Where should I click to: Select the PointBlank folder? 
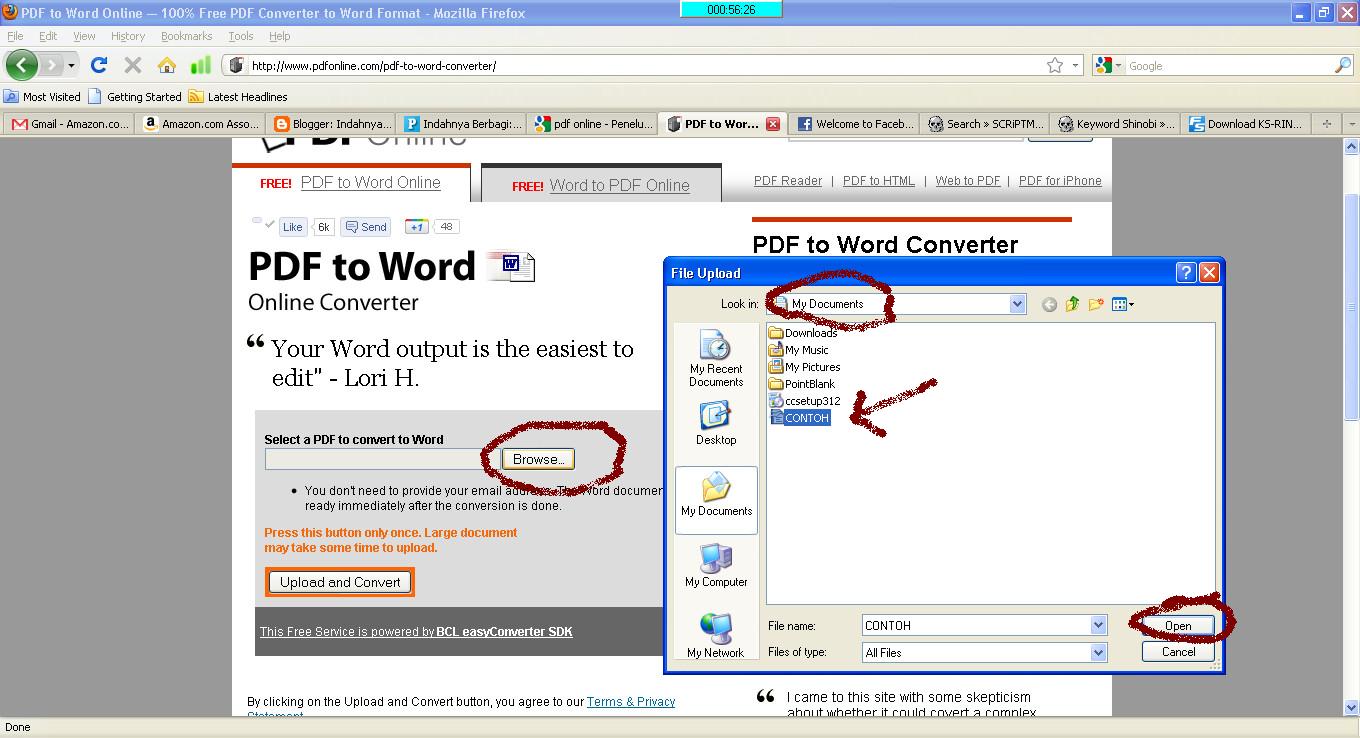(802, 384)
